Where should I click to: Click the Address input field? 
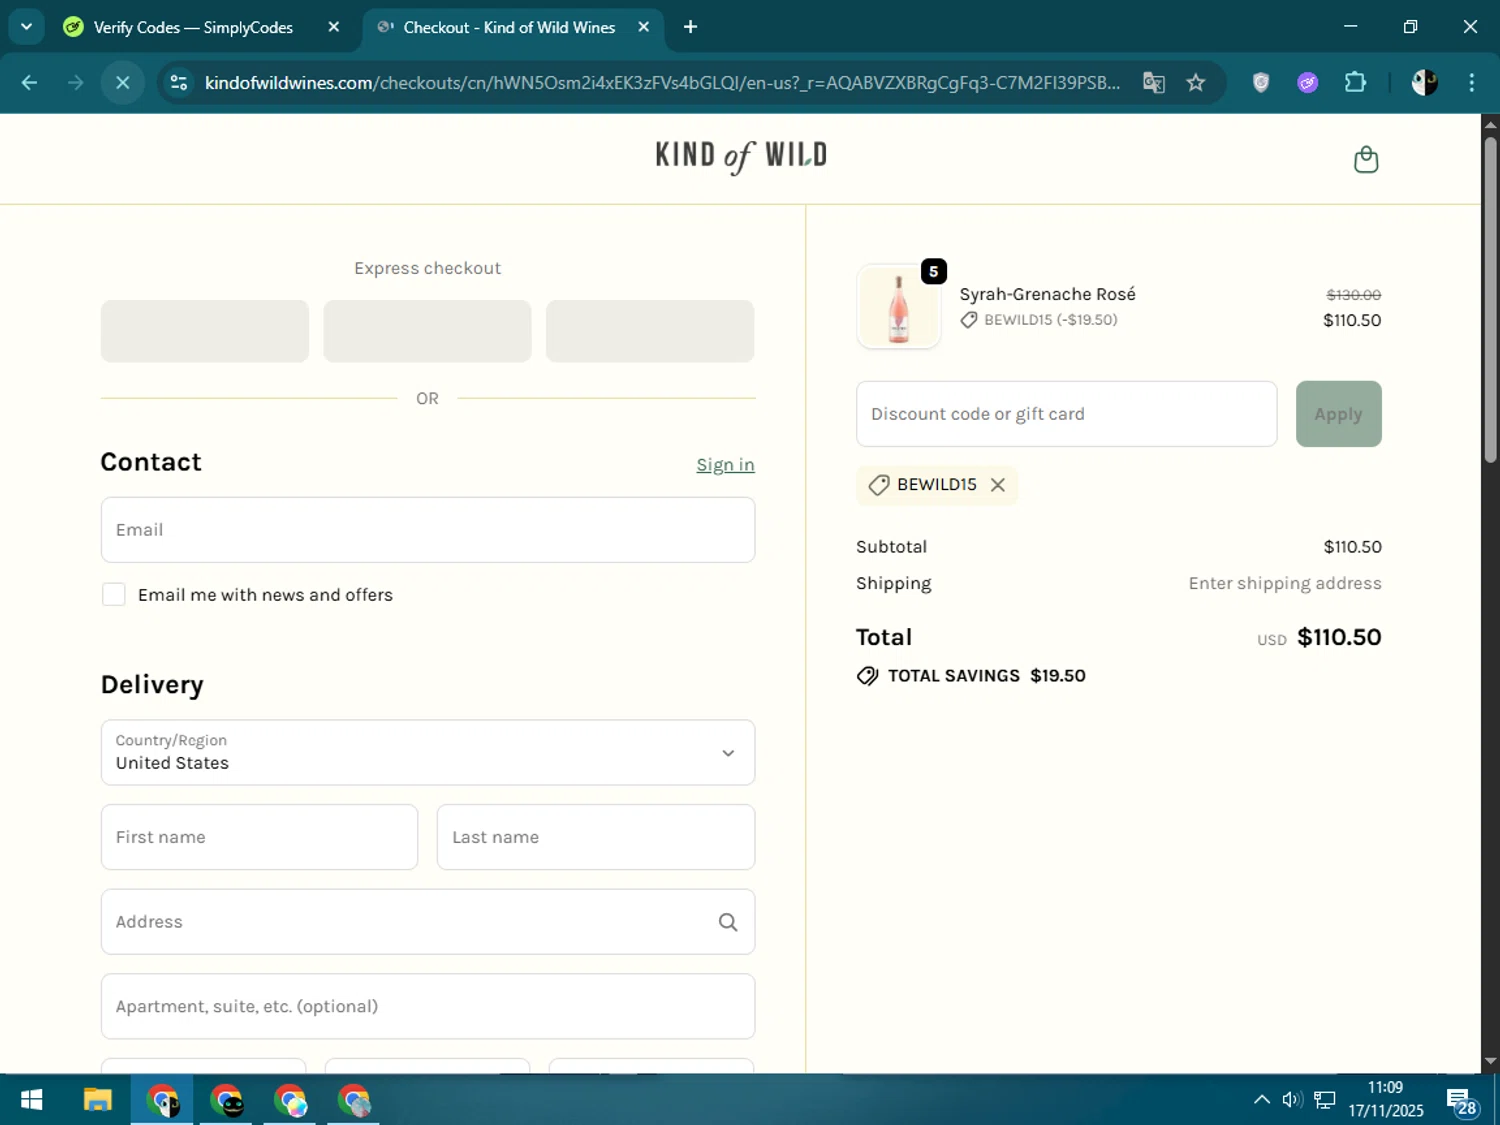(428, 922)
